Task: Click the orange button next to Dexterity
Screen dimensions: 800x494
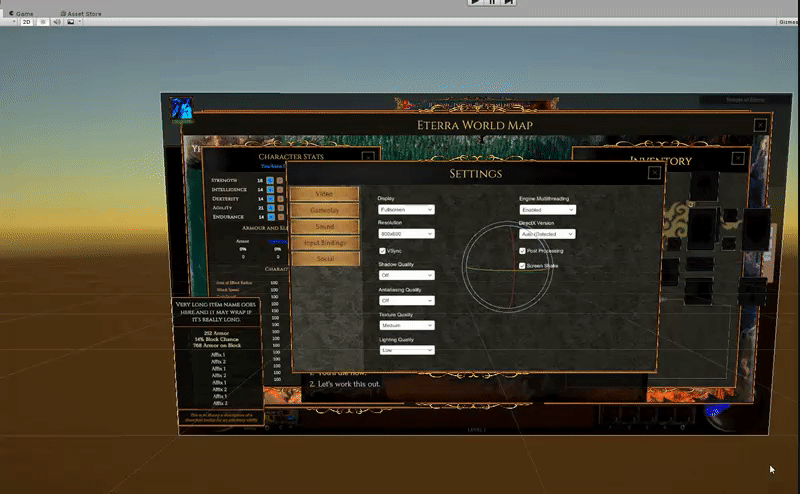Action: (280, 199)
